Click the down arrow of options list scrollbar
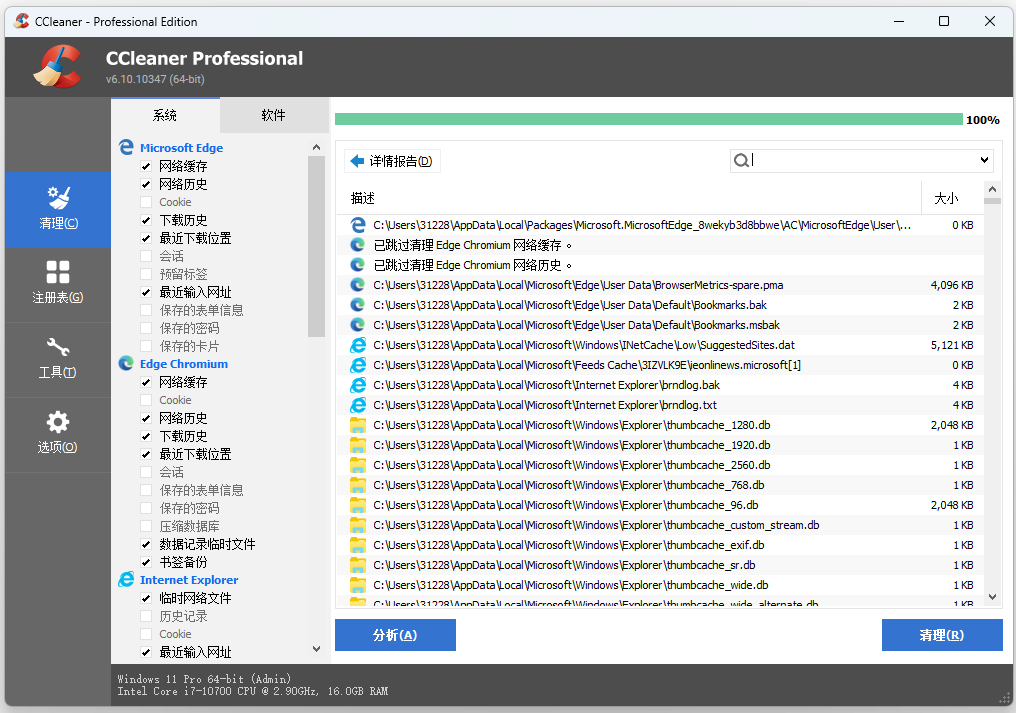This screenshot has width=1016, height=713. [316, 649]
